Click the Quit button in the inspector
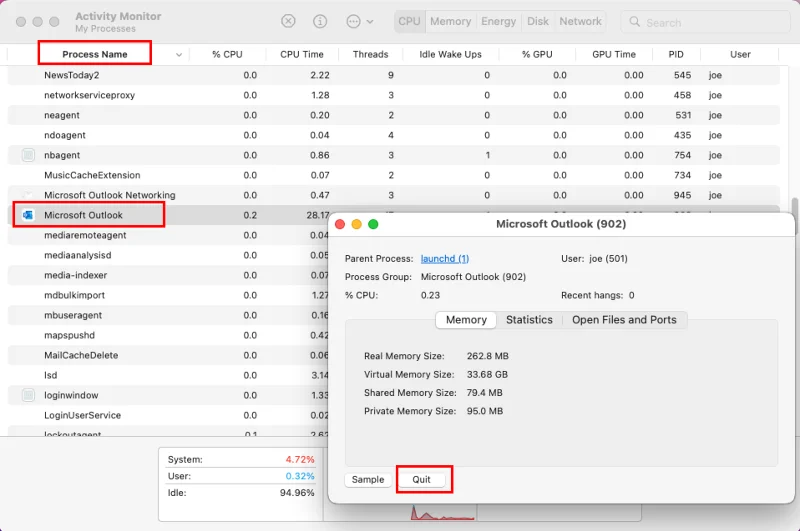 tap(422, 479)
